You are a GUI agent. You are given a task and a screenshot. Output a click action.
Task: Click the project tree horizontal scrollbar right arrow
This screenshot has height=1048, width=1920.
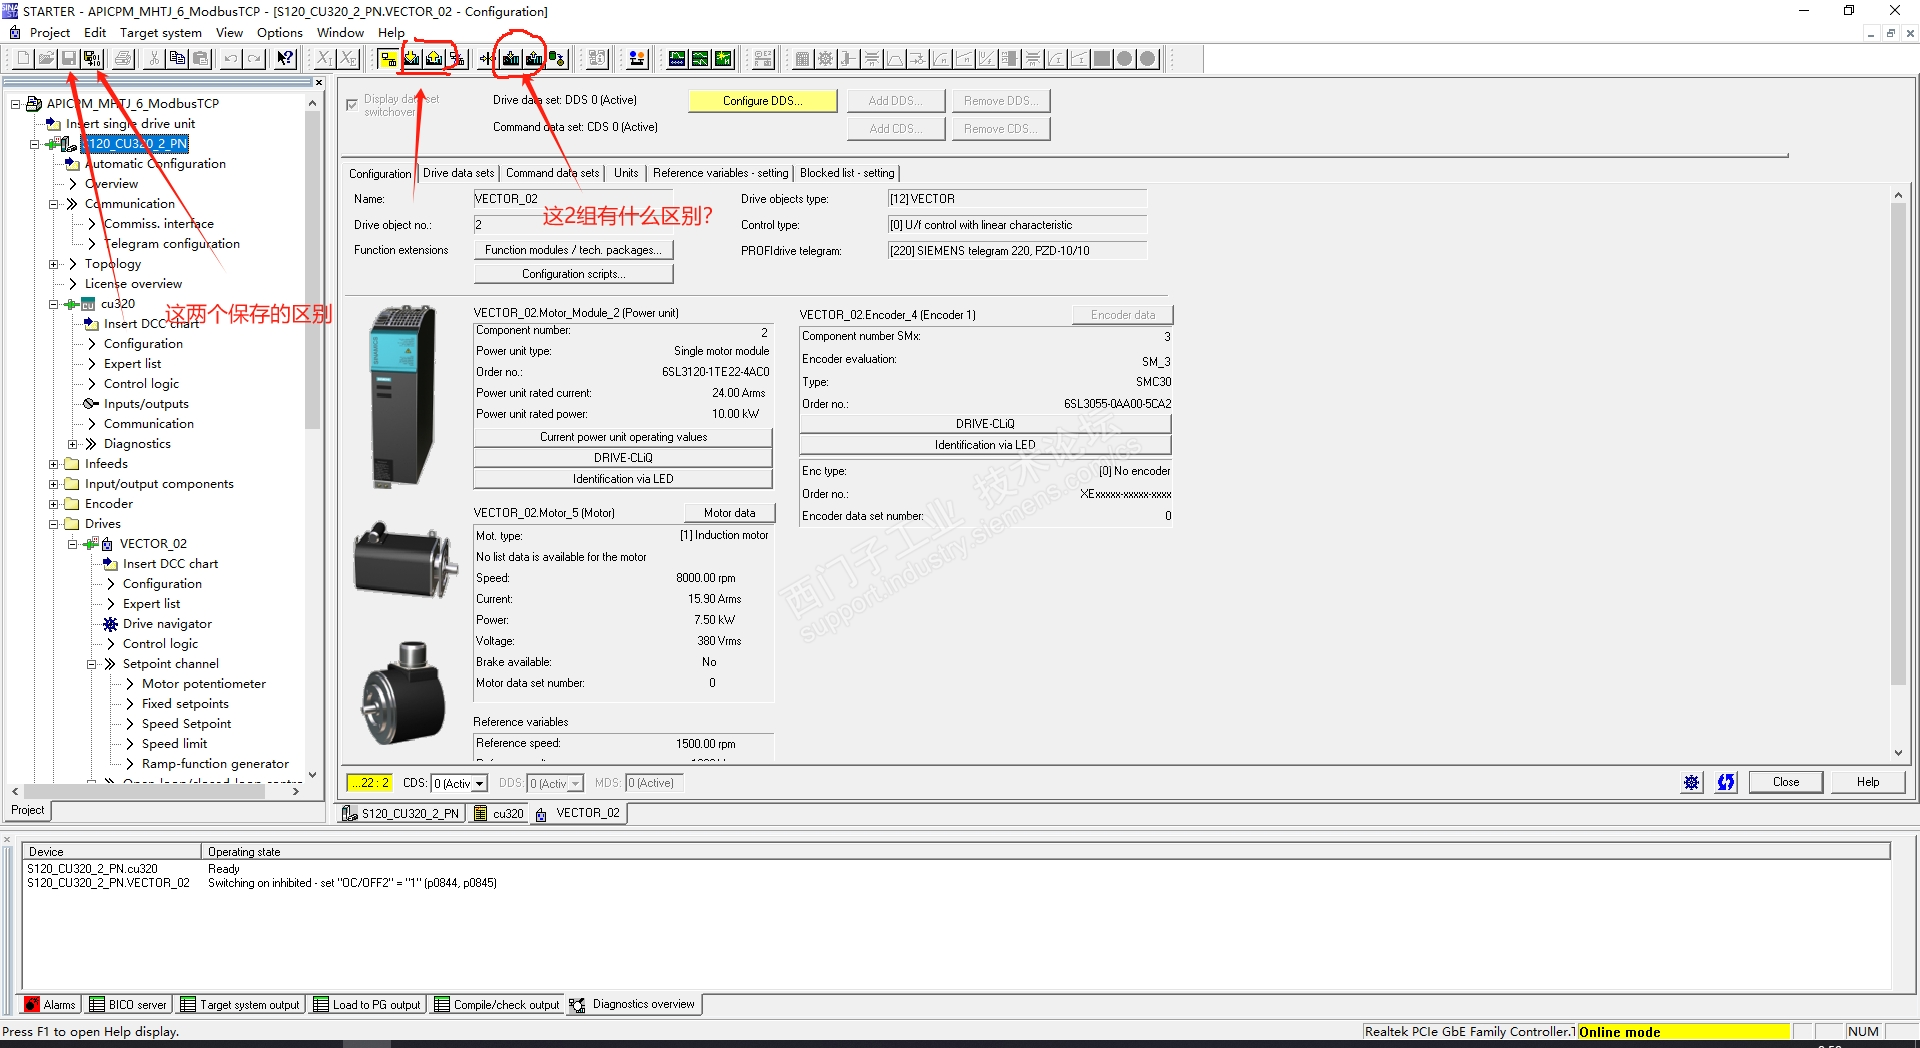(296, 791)
